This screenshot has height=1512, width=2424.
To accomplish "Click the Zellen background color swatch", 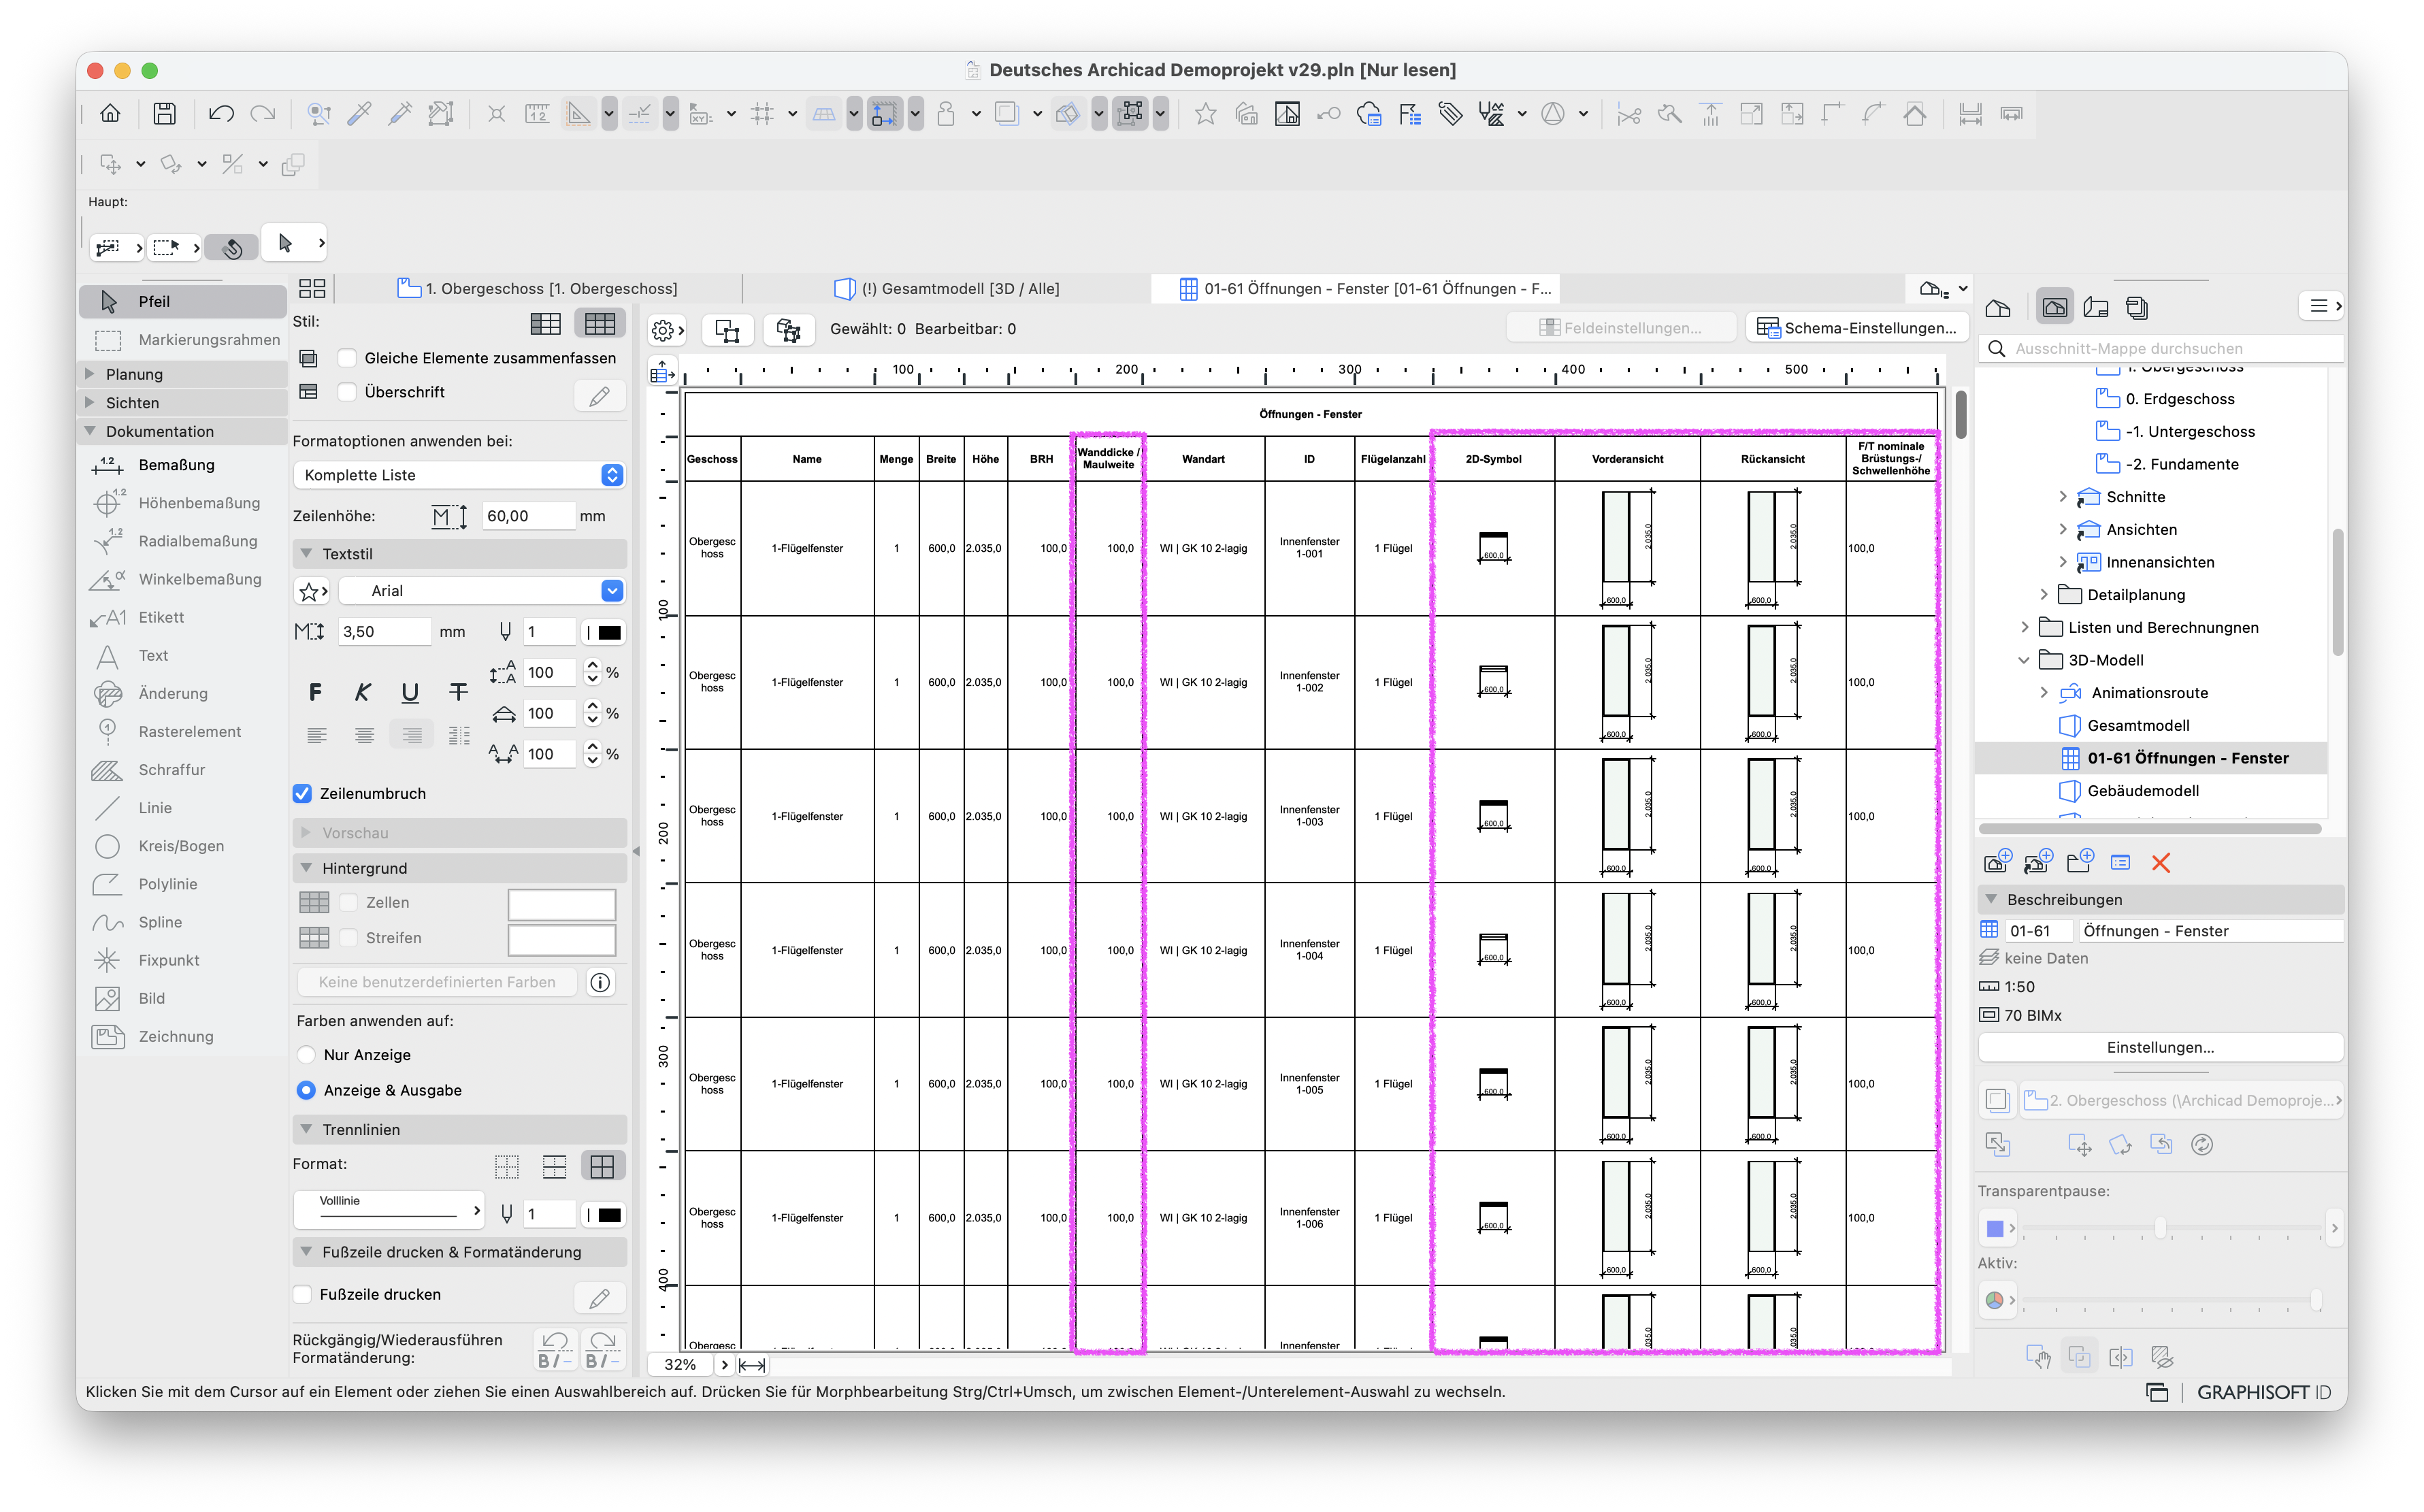I will (561, 903).
